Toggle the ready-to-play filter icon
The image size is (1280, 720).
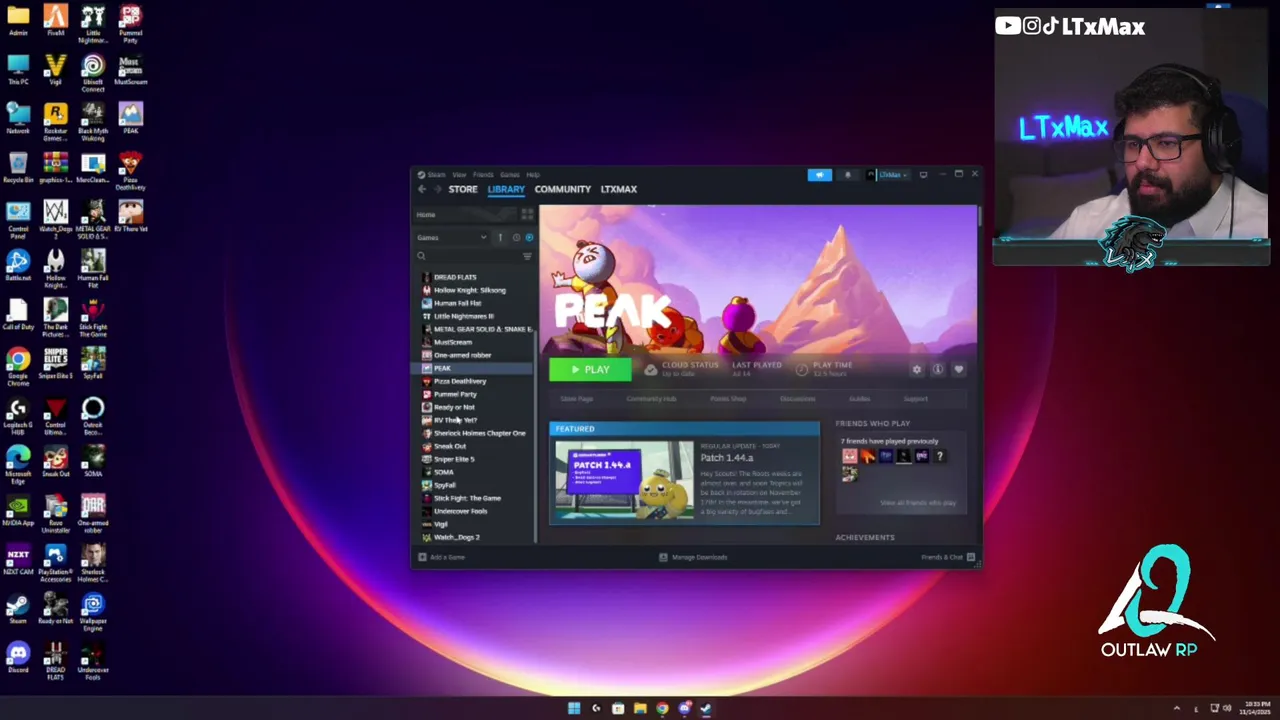[x=529, y=238]
